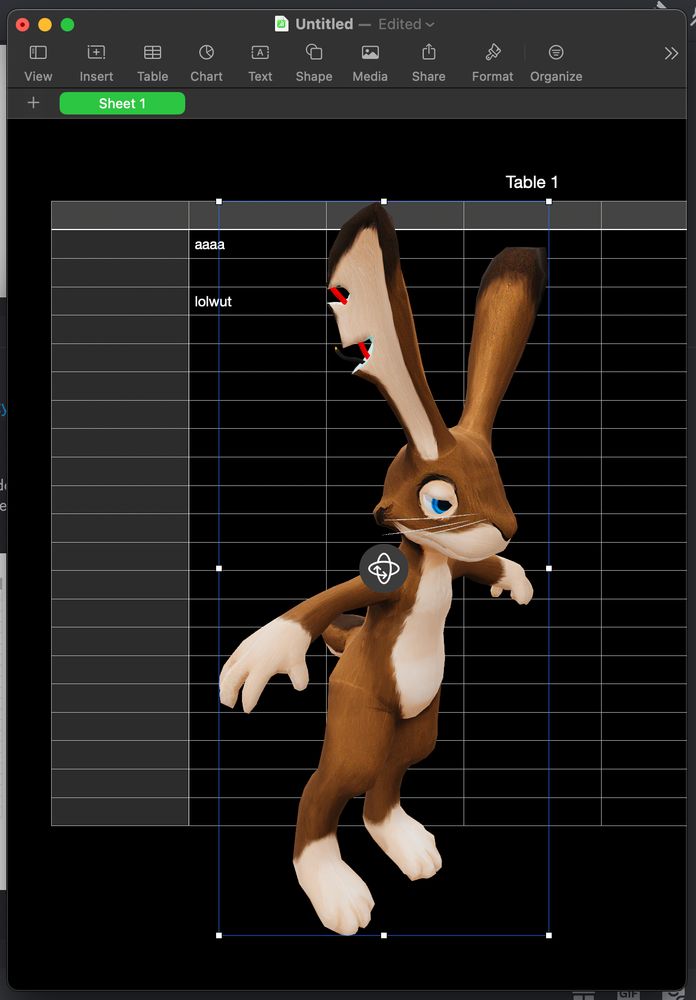Click the top-left selection handle of 3D object
The width and height of the screenshot is (696, 1000).
[219, 202]
